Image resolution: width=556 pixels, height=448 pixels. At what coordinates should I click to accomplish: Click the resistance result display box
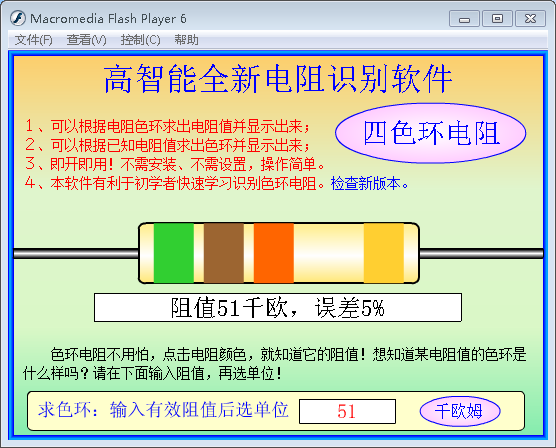pos(278,308)
